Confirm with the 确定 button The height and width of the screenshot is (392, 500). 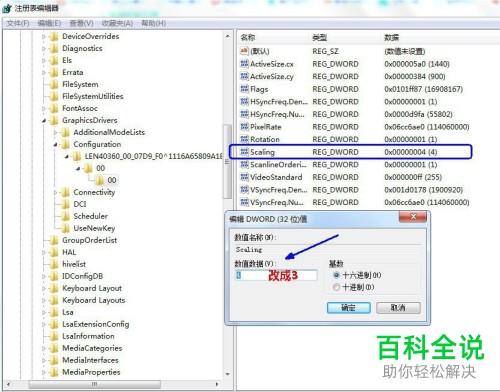(x=349, y=308)
